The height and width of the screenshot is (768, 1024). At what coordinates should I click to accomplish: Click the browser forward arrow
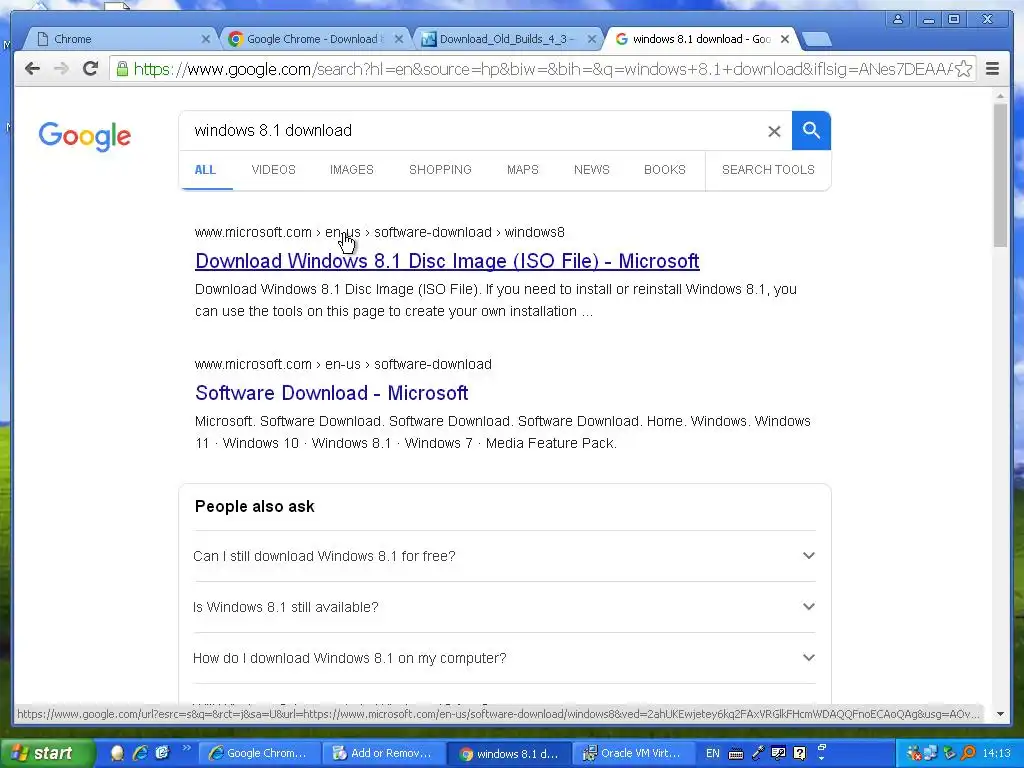click(61, 69)
